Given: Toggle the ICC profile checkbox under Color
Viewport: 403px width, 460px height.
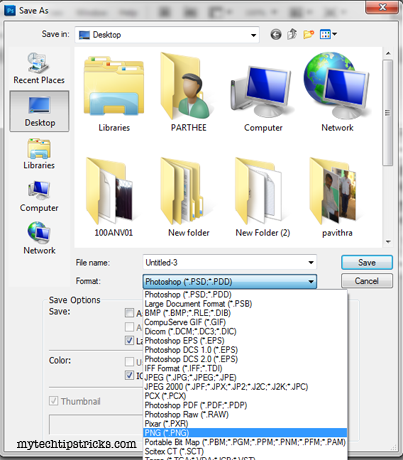Looking at the screenshot, I should coord(129,375).
